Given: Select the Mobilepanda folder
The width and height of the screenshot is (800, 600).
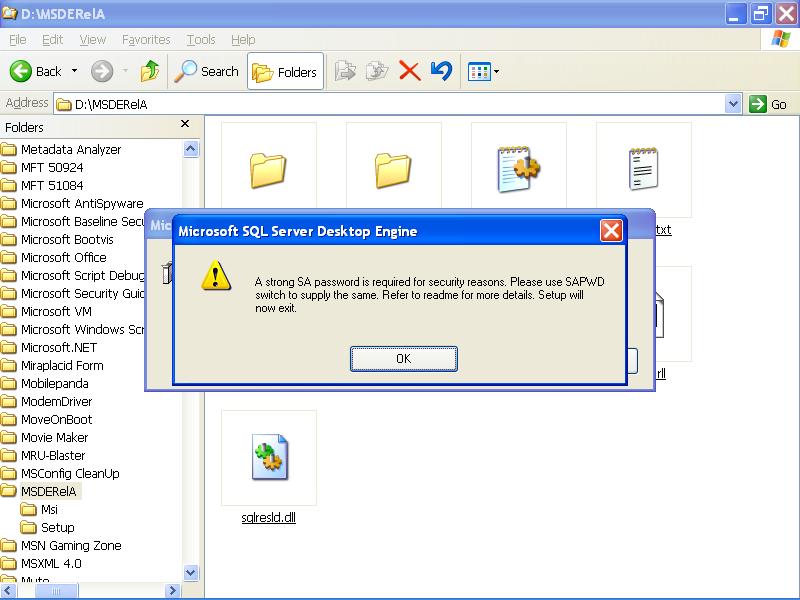Looking at the screenshot, I should pyautogui.click(x=55, y=383).
